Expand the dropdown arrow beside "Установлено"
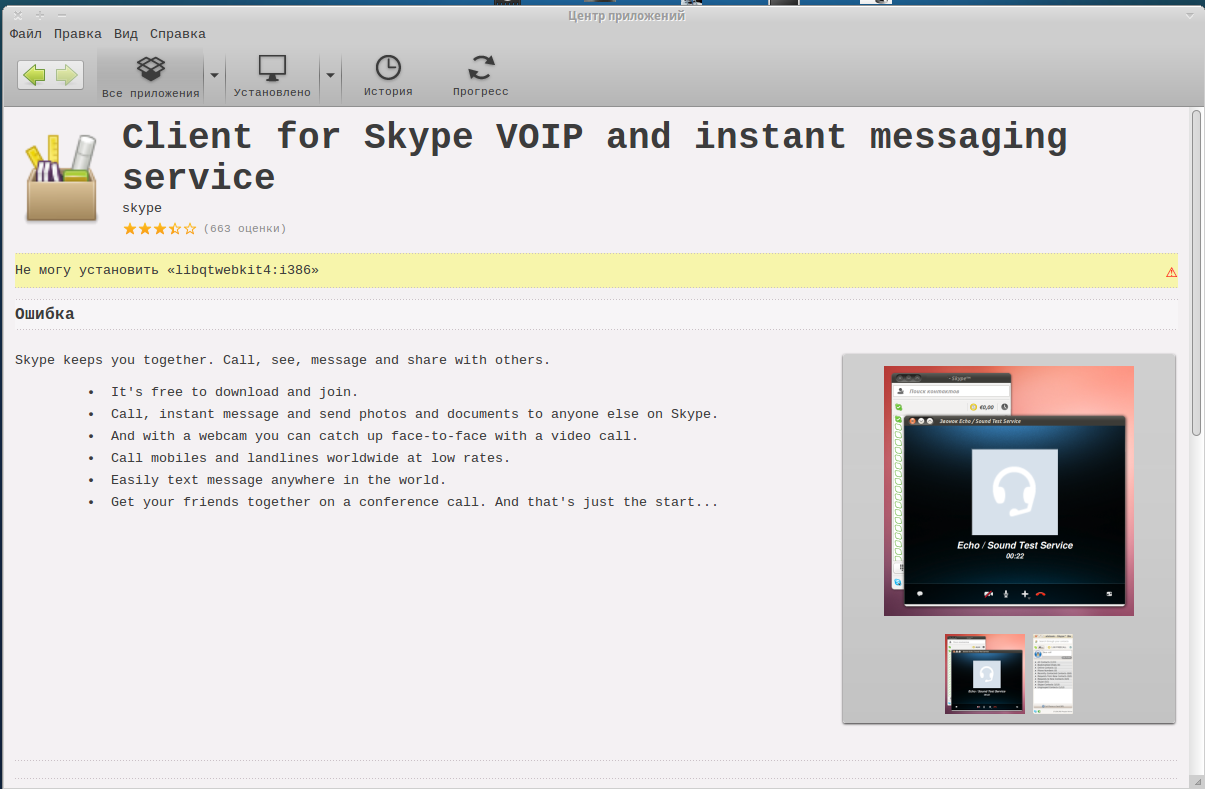 (330, 76)
